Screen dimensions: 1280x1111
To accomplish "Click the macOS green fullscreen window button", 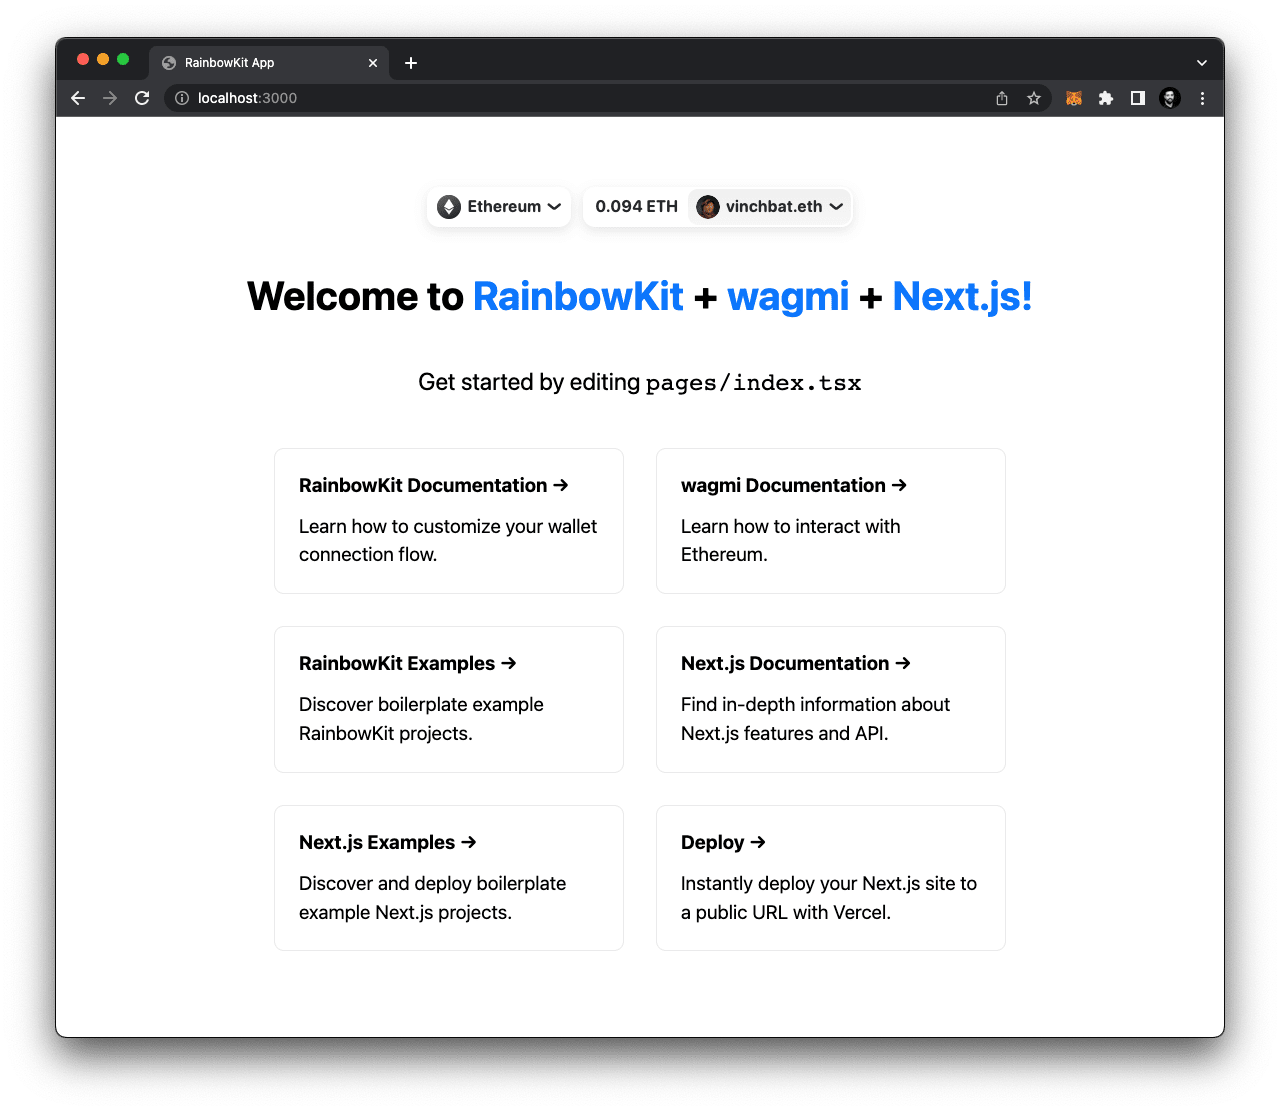I will [x=123, y=59].
